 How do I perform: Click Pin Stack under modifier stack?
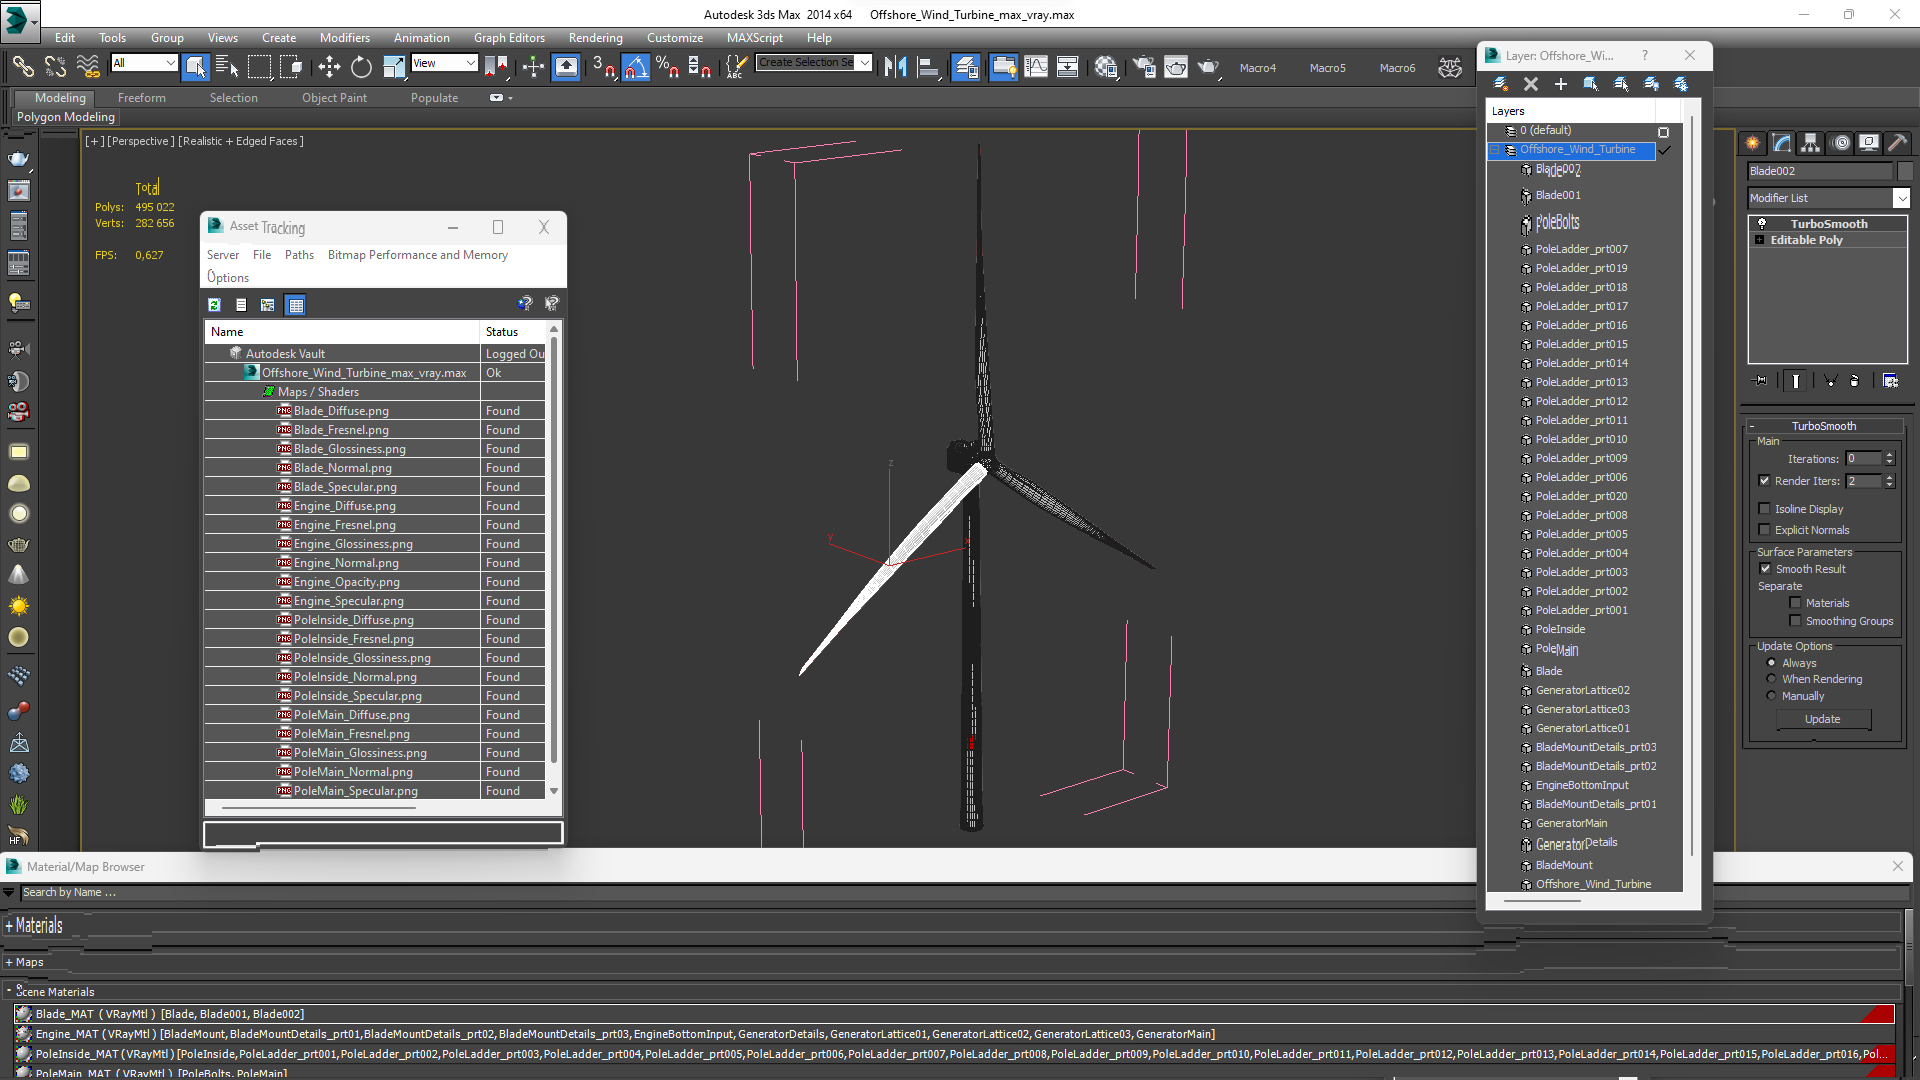1761,380
